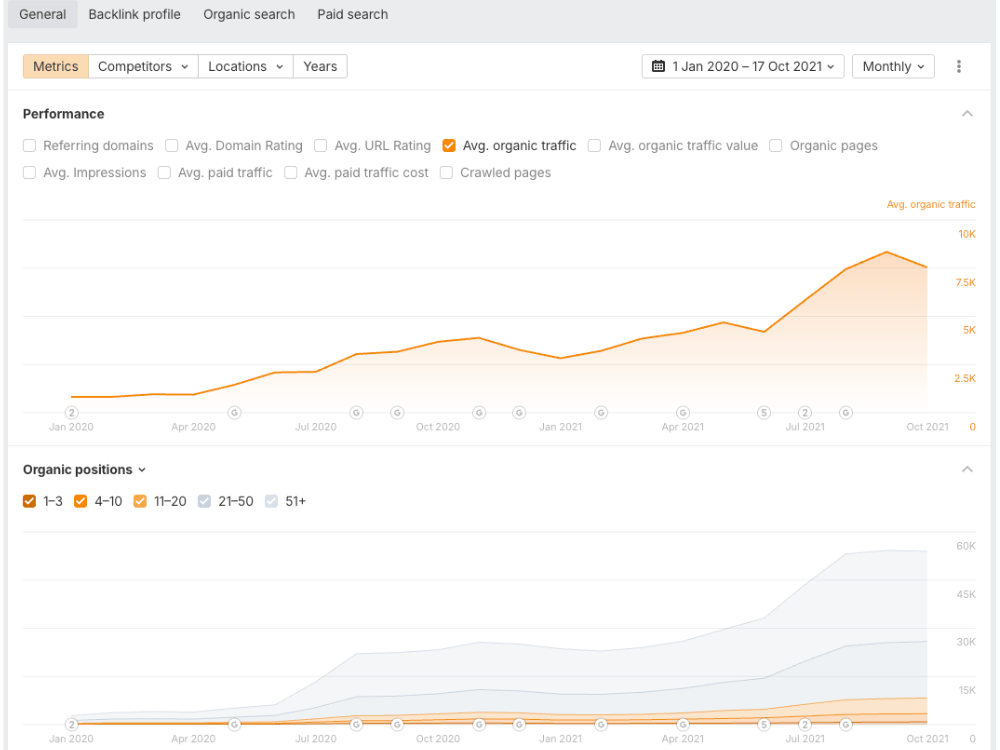This screenshot has height=750, width=1000.
Task: Collapse the Organic positions section chevron
Action: 967,468
